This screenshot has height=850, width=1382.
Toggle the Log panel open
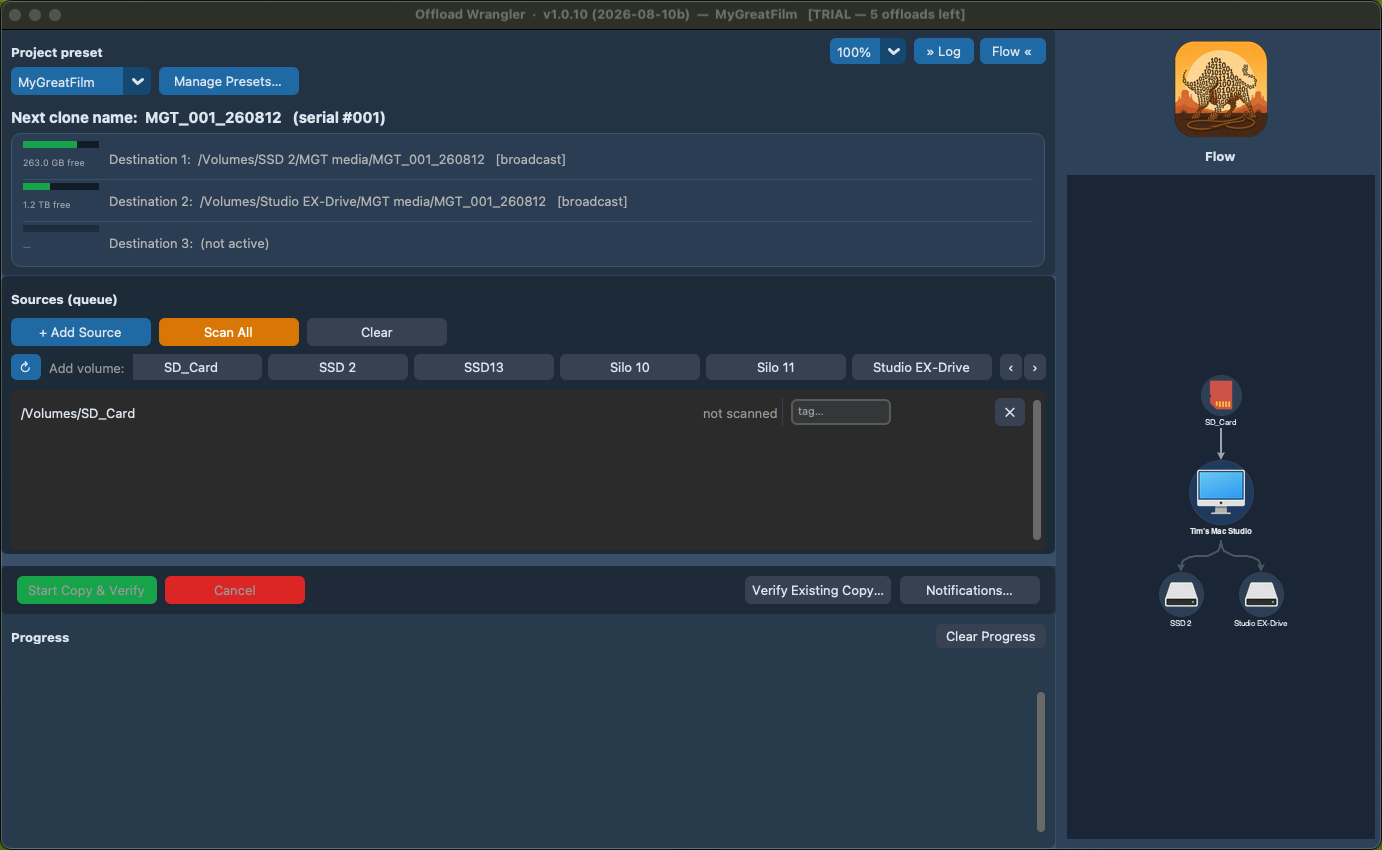(943, 51)
